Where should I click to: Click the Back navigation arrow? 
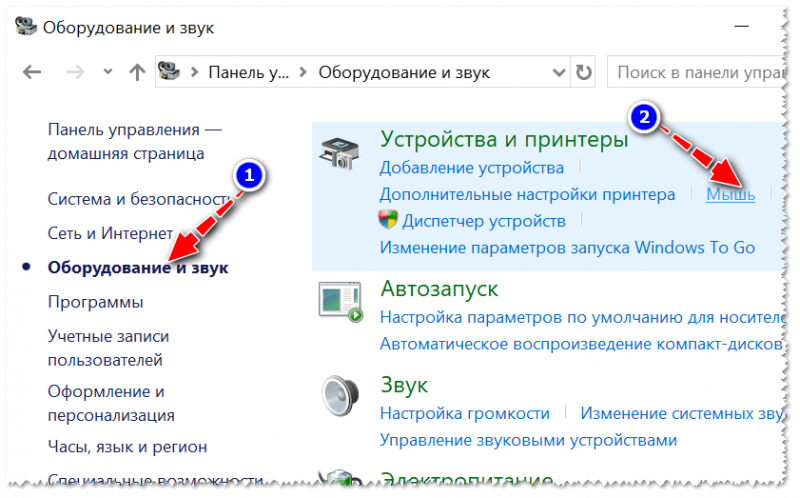click(x=32, y=72)
